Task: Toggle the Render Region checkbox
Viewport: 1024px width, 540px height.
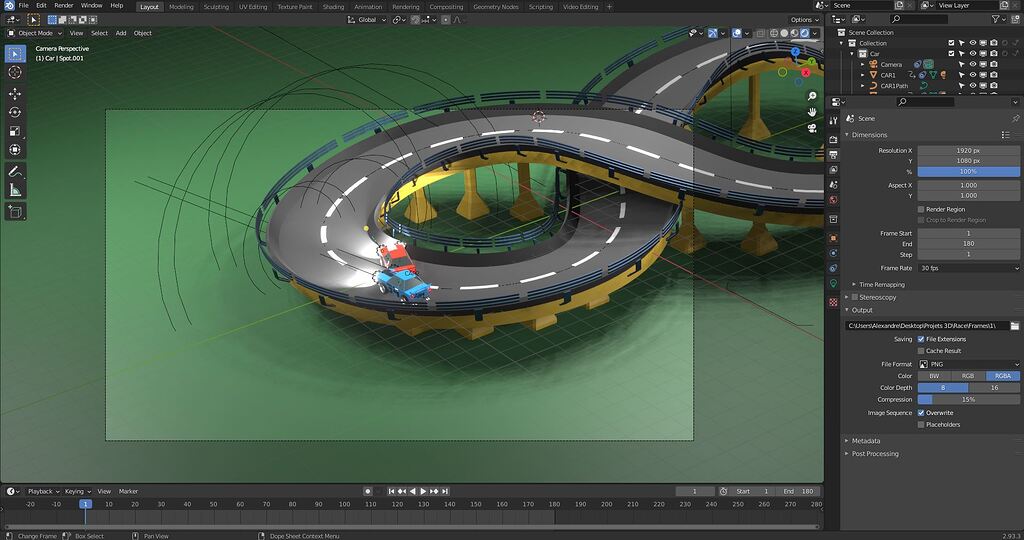Action: pyautogui.click(x=921, y=210)
